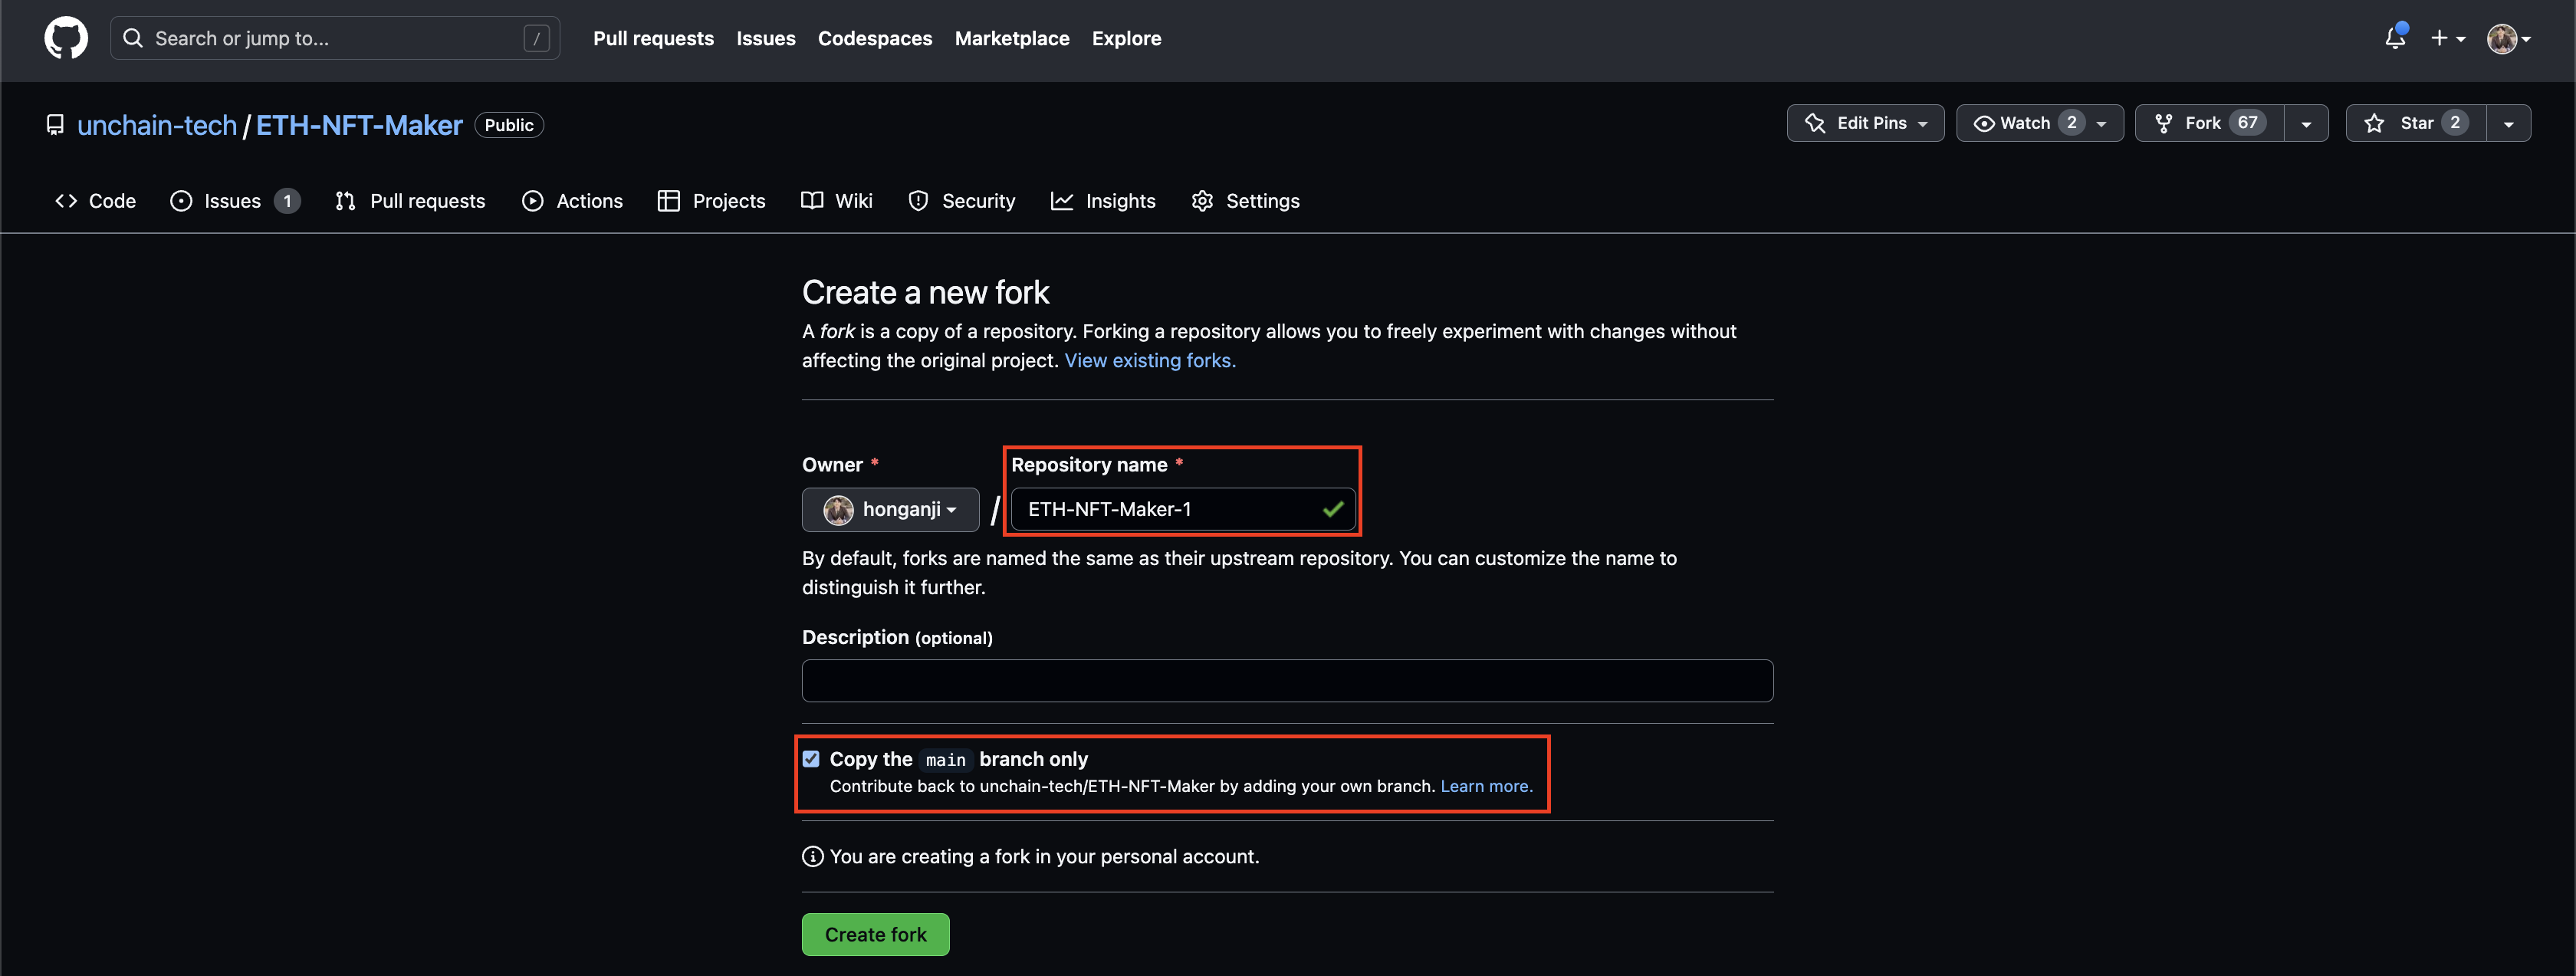This screenshot has height=976, width=2576.
Task: Click the Public visibility badge
Action: (509, 125)
